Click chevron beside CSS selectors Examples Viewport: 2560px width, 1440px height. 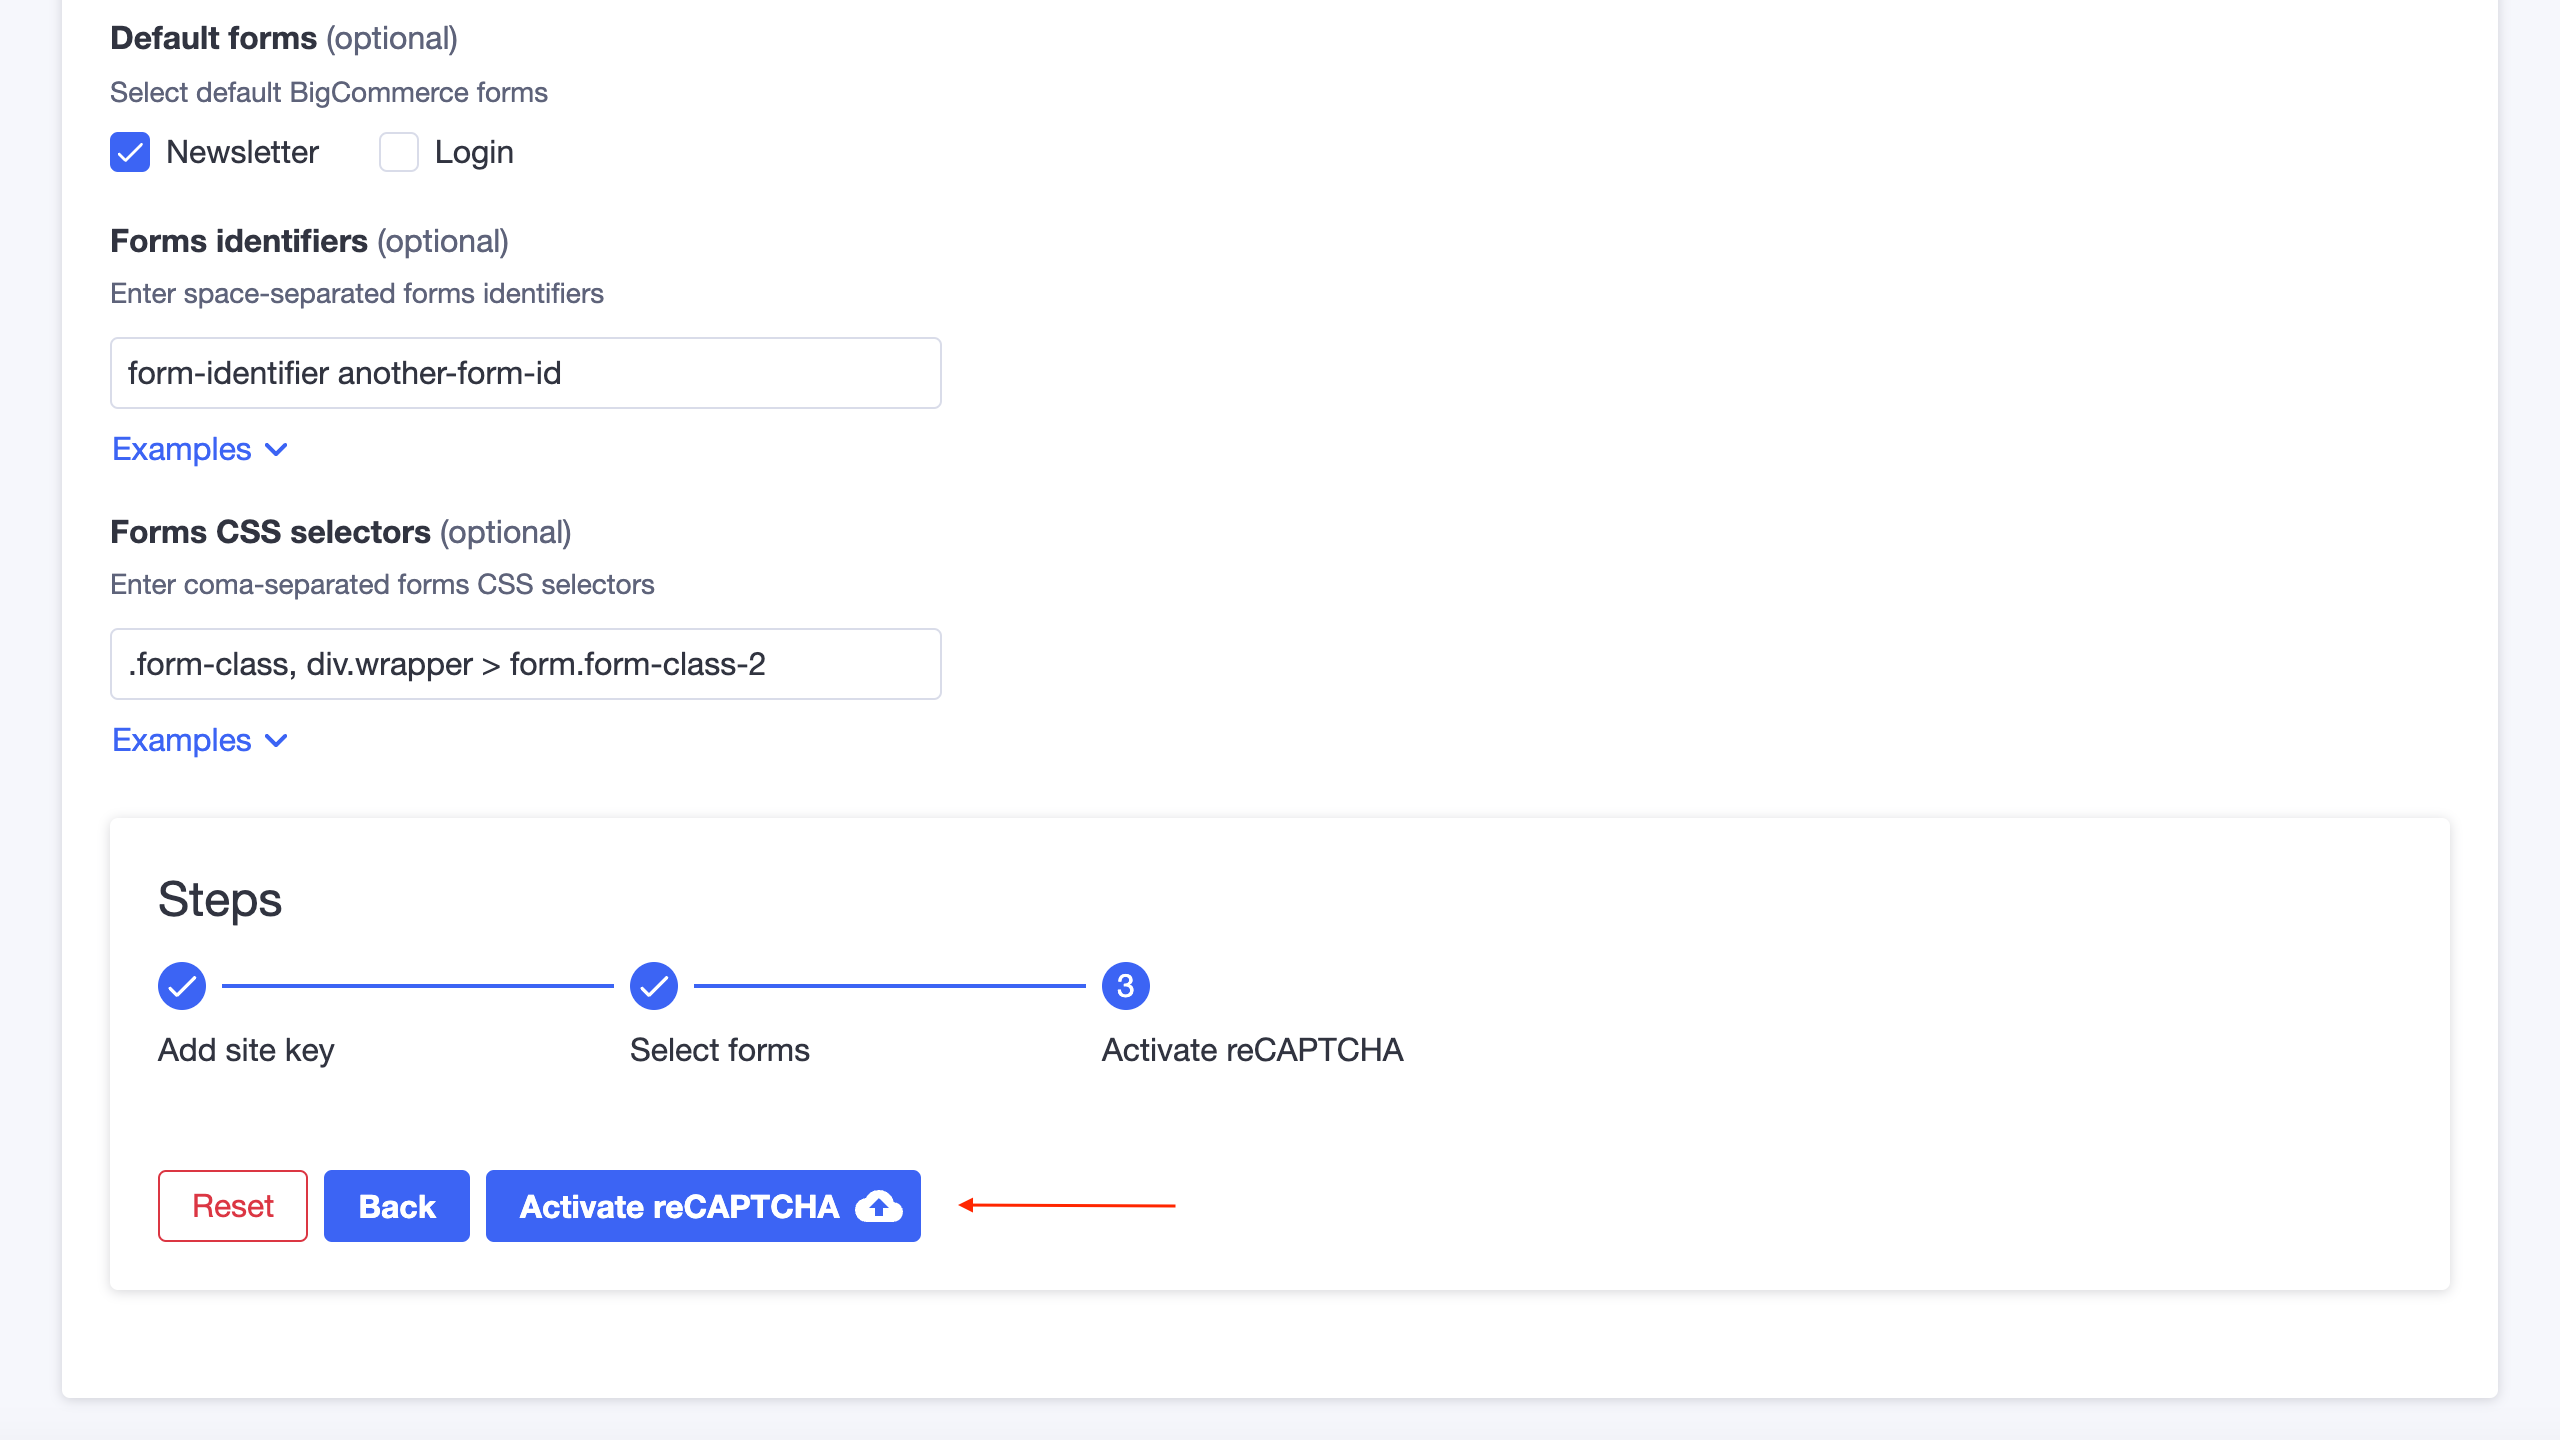277,741
